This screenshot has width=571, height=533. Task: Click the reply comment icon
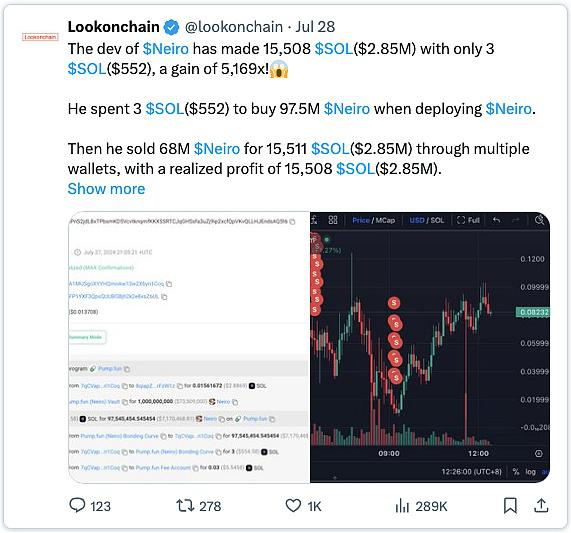[x=77, y=505]
